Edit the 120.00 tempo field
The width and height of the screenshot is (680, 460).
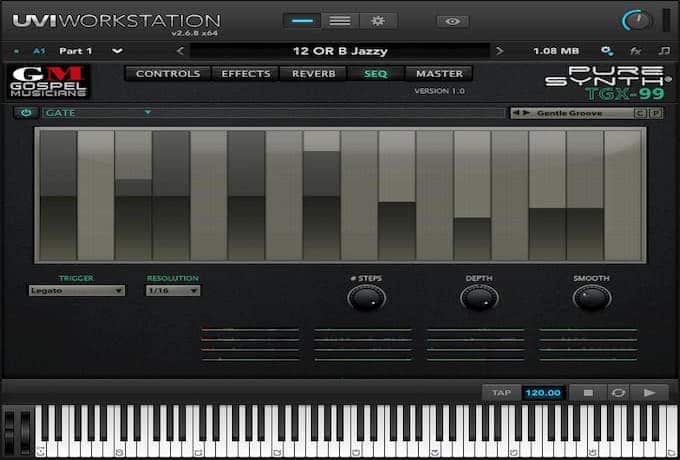click(x=543, y=393)
